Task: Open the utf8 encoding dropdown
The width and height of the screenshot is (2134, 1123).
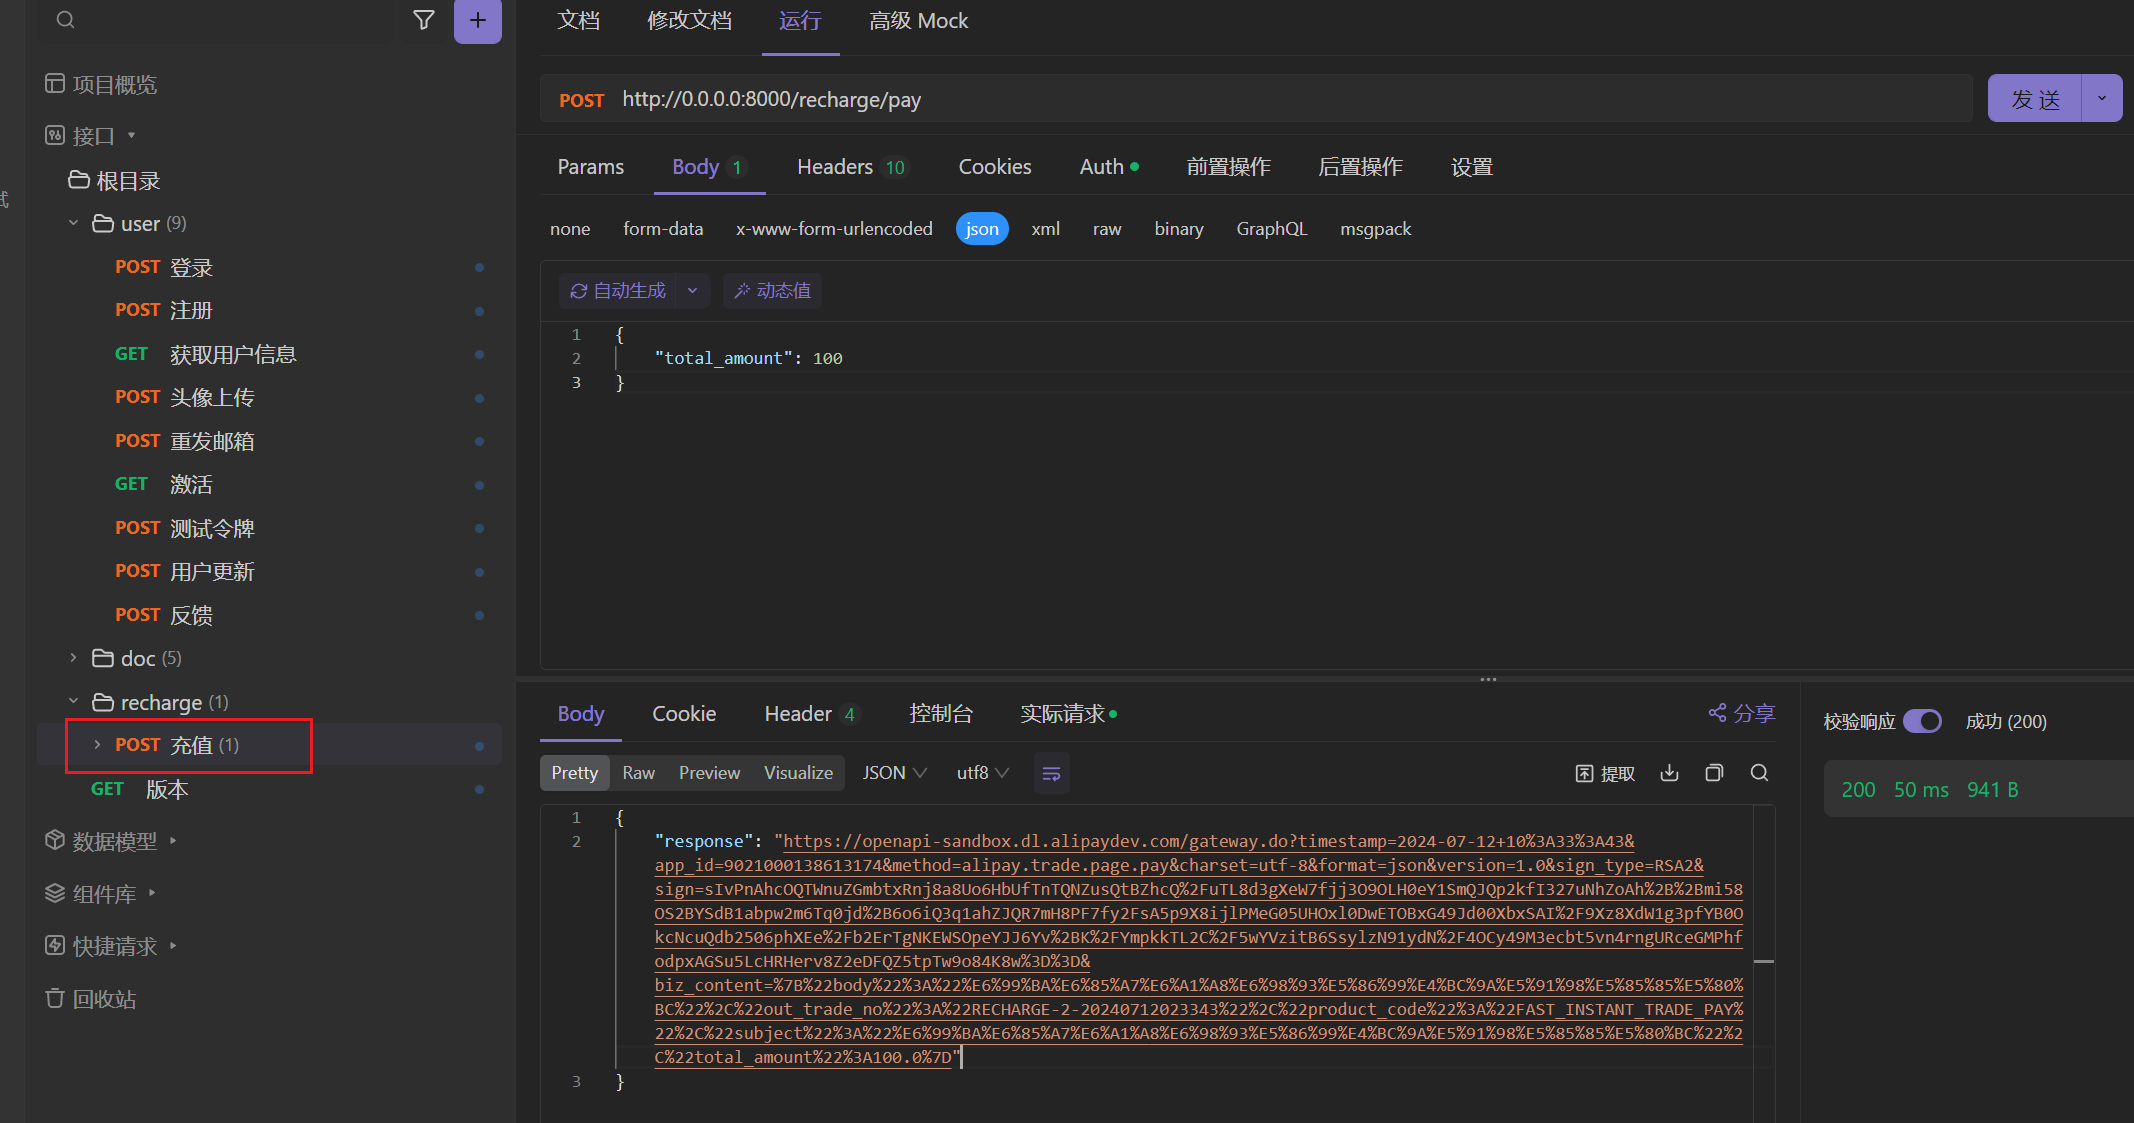Action: pos(982,773)
